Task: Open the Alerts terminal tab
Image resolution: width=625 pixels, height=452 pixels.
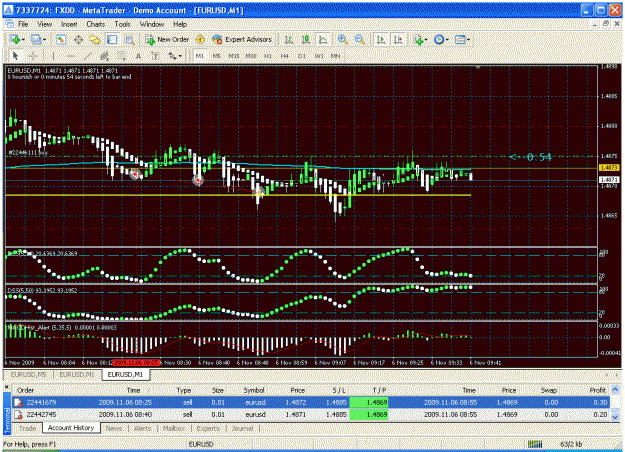Action: tap(142, 428)
